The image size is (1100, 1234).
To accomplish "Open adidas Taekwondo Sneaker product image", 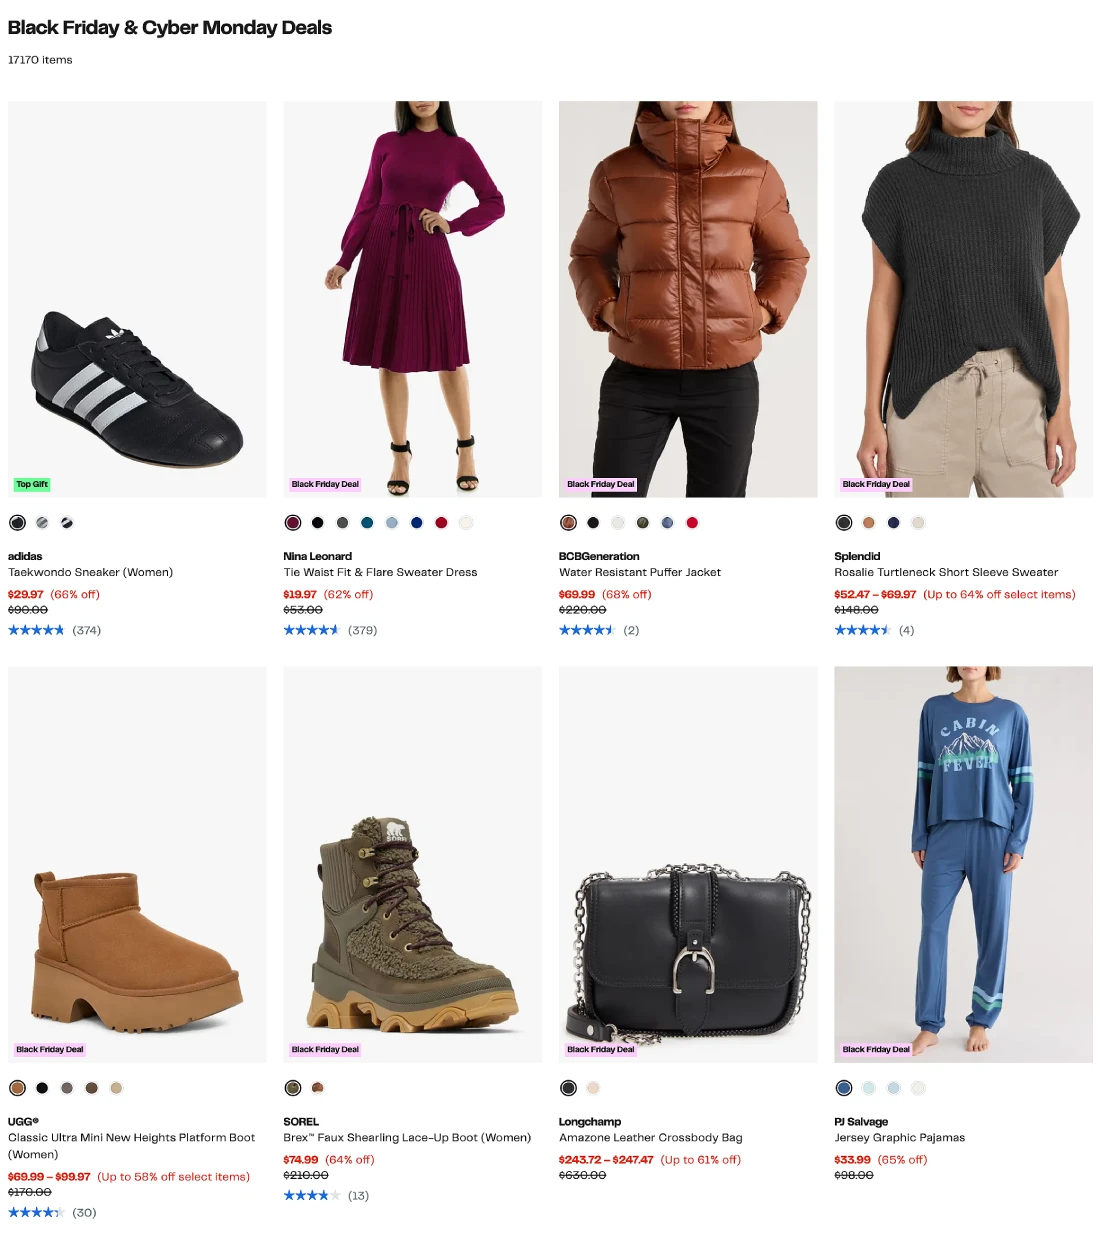I will click(137, 299).
